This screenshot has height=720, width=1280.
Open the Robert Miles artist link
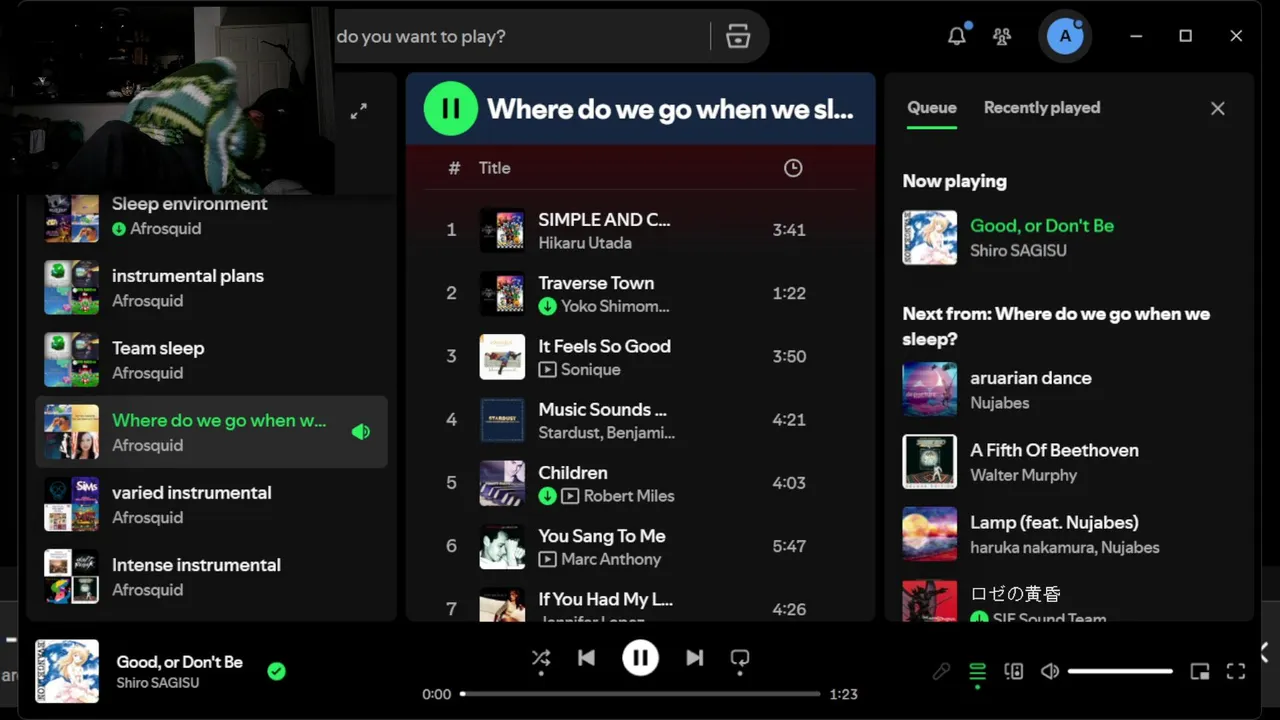629,496
